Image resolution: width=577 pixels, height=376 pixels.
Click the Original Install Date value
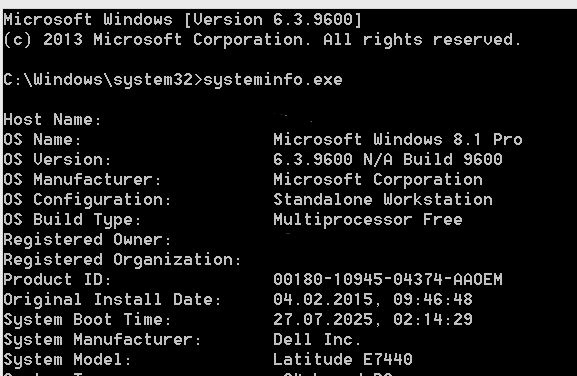(373, 299)
